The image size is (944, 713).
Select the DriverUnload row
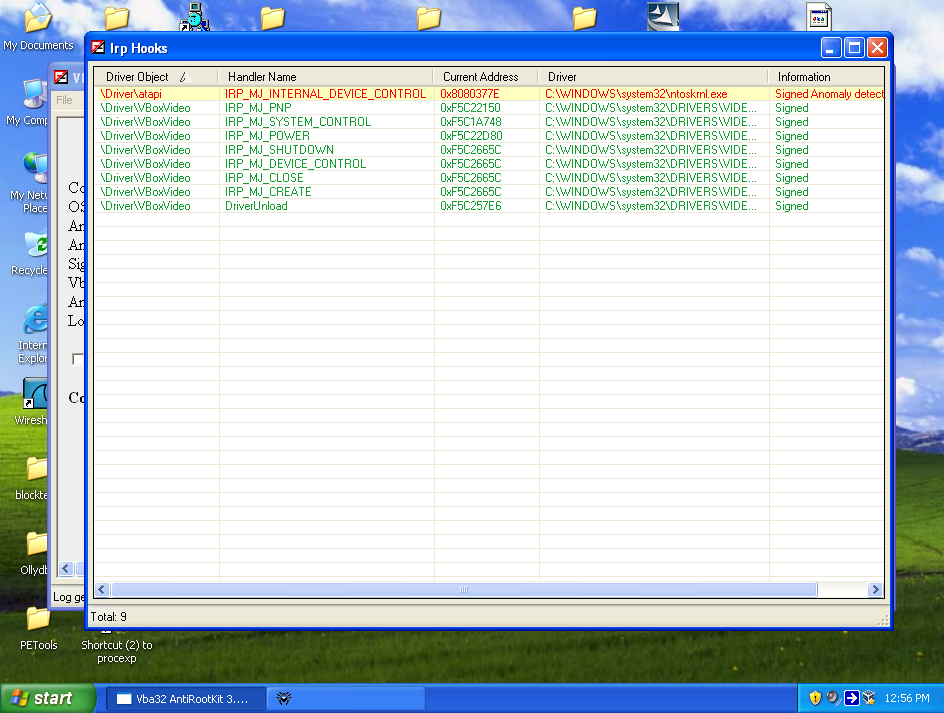489,206
